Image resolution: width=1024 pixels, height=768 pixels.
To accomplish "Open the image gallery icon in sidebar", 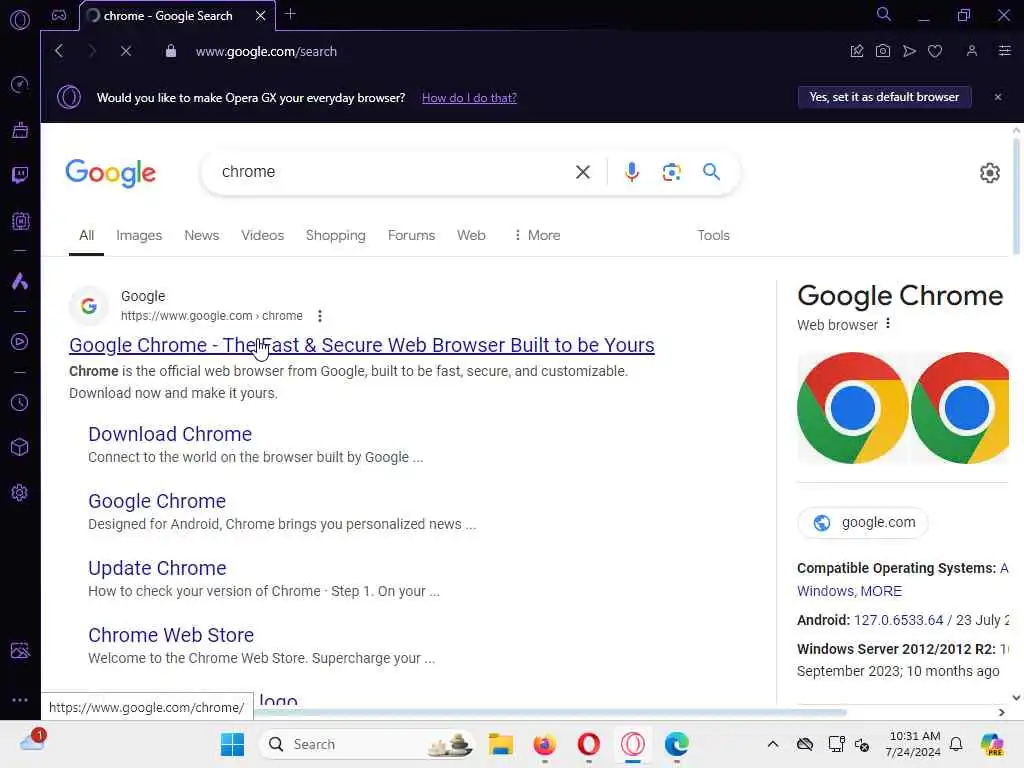I will pyautogui.click(x=20, y=650).
